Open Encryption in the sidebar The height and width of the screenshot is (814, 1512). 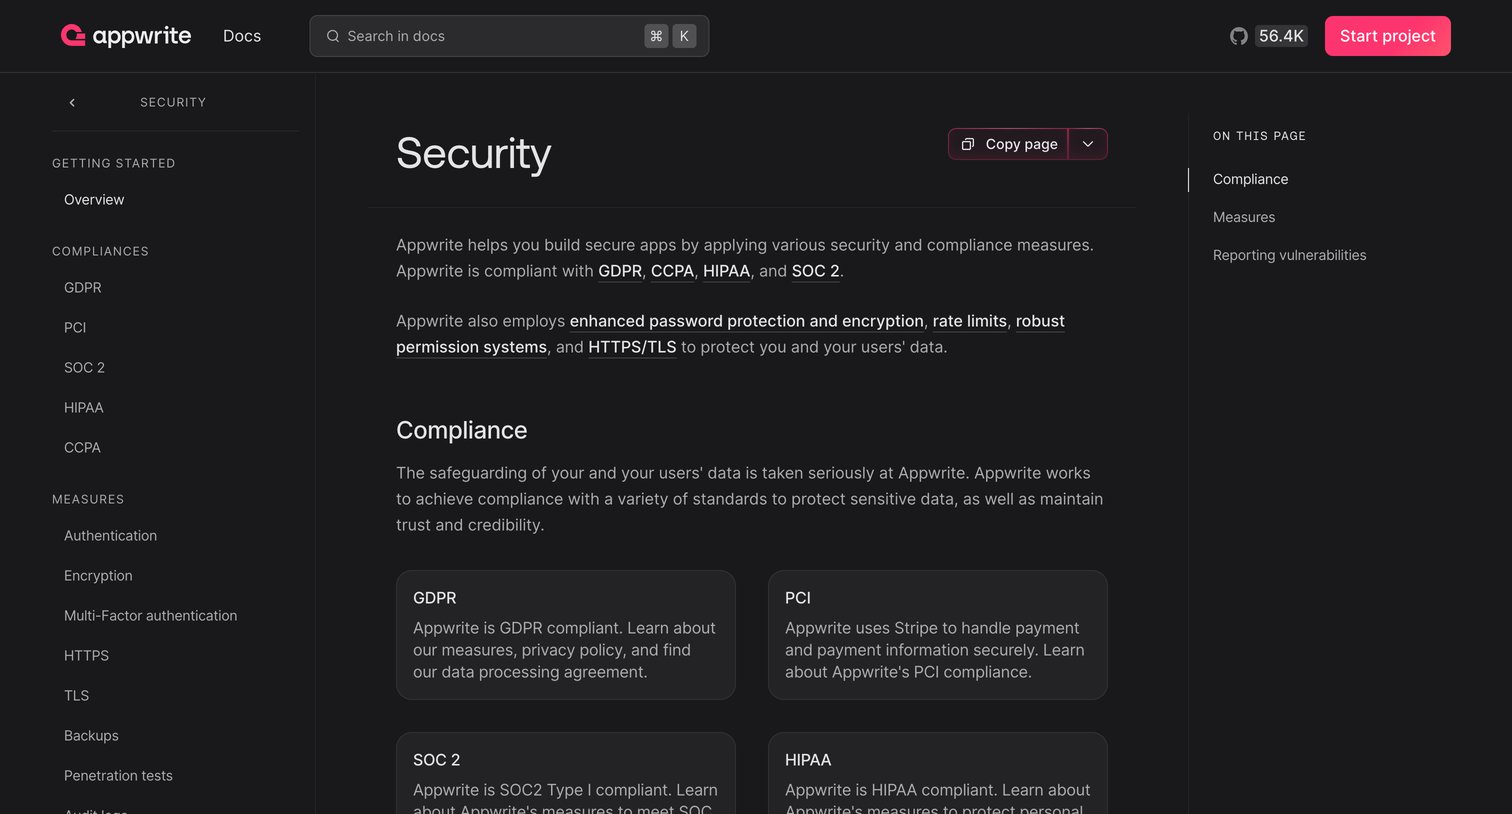(x=98, y=576)
